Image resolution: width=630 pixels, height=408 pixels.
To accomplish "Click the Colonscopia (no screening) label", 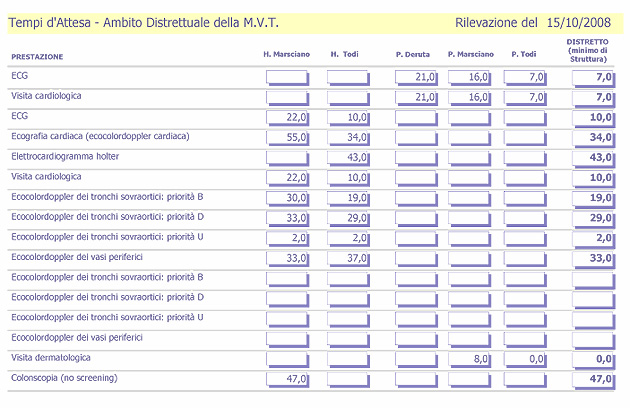I will (x=64, y=377).
